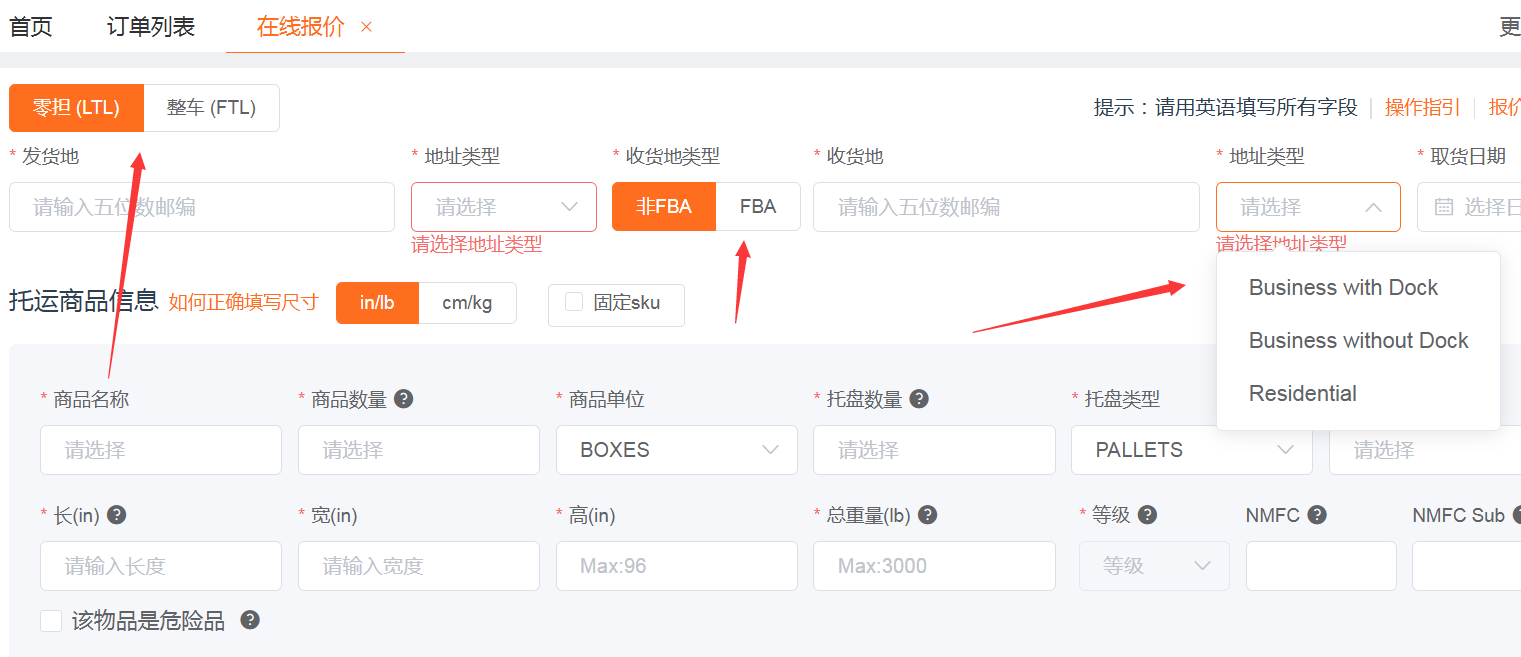Click help icon next to 商品数量
The height and width of the screenshot is (657, 1521).
404,399
